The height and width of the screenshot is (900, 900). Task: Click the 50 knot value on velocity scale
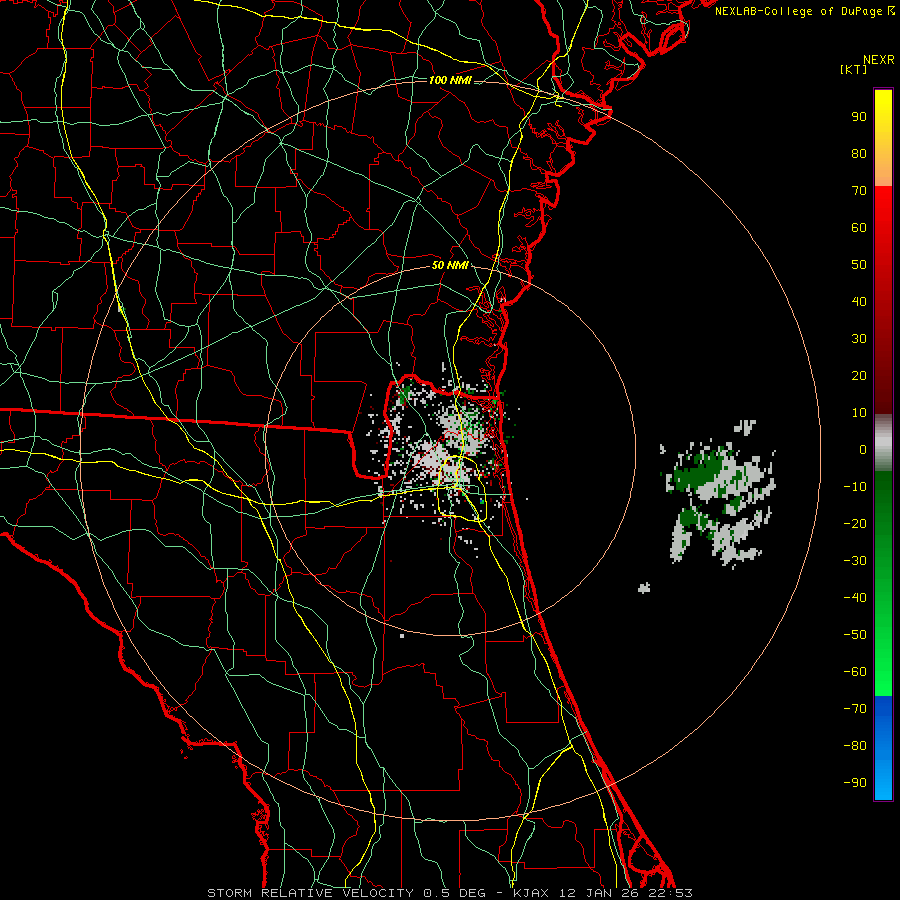pyautogui.click(x=859, y=265)
